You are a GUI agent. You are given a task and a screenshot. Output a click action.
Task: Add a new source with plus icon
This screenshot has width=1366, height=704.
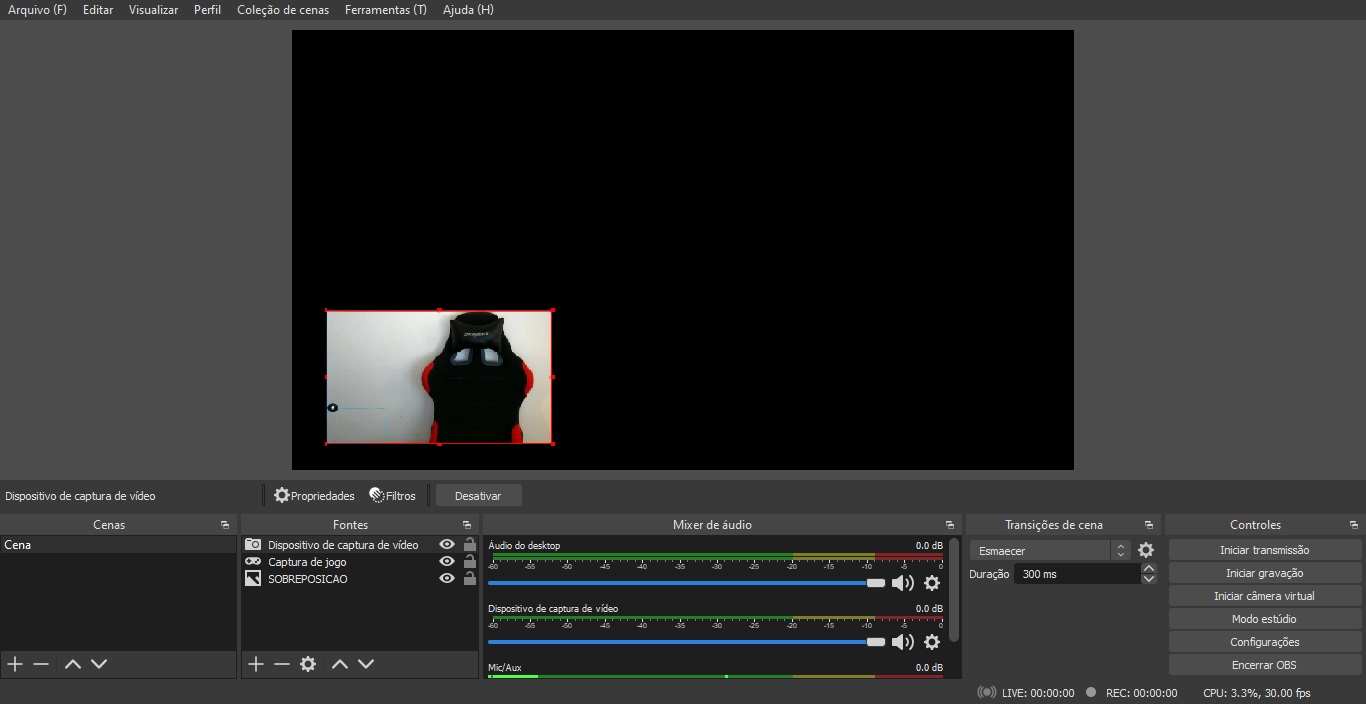point(256,664)
